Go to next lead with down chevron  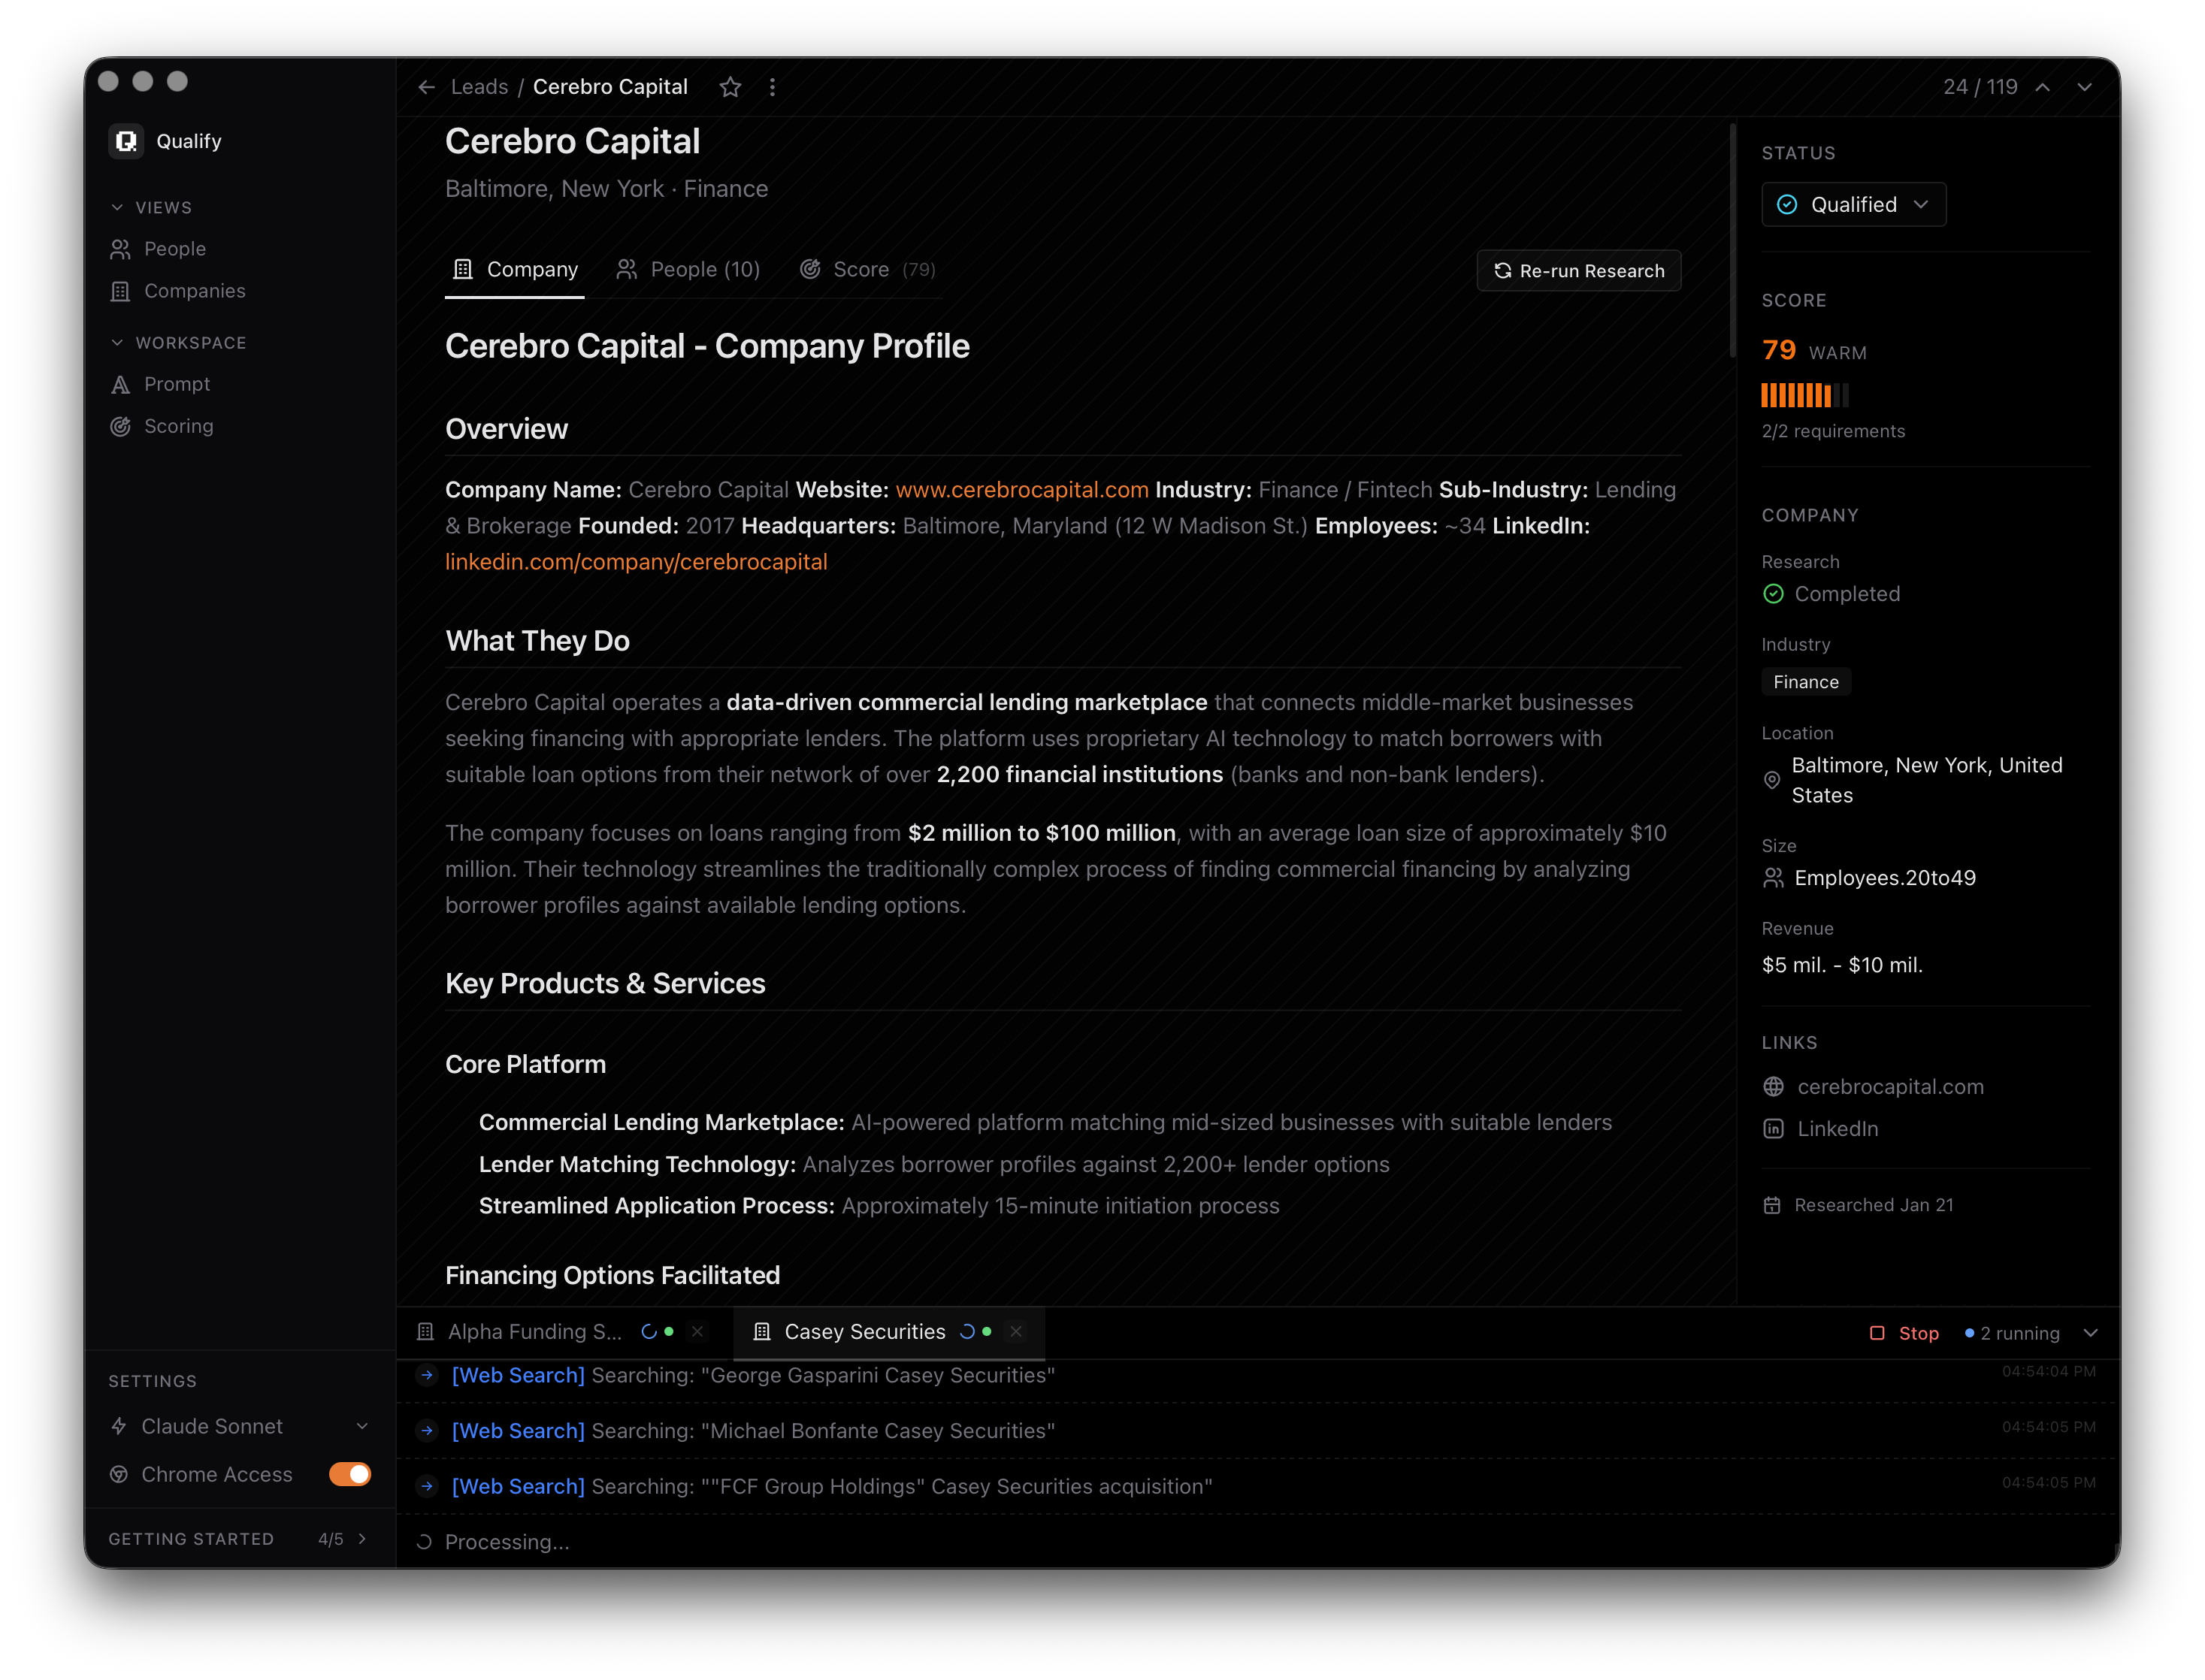click(2085, 87)
